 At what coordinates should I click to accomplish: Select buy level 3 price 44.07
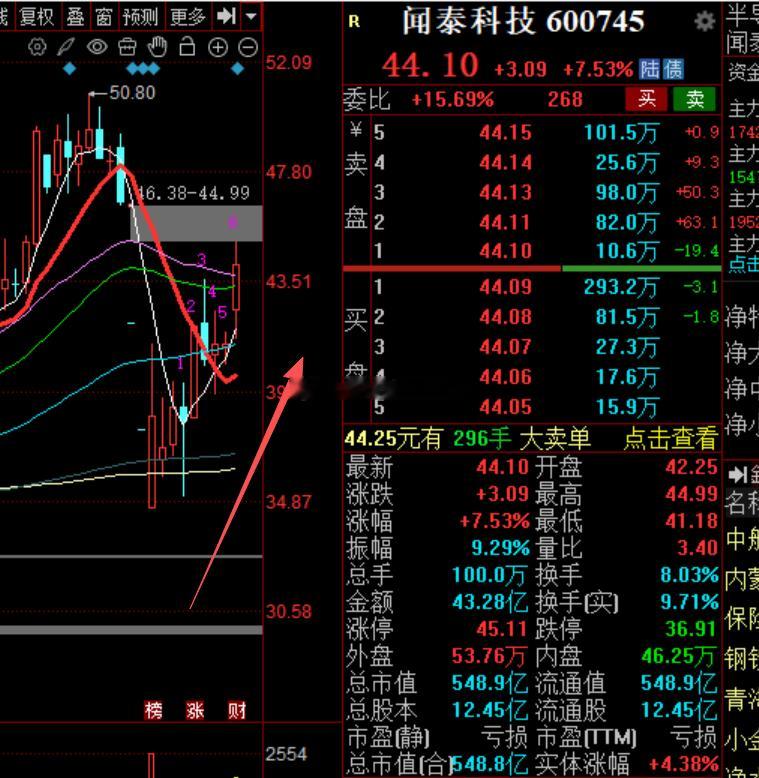click(505, 346)
